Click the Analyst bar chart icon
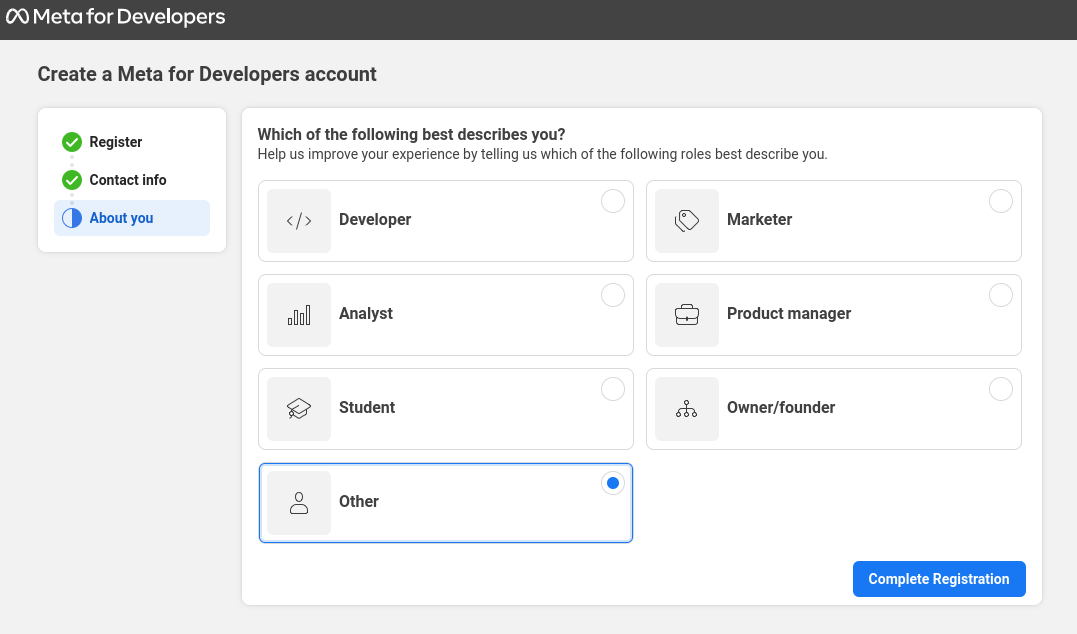 point(299,315)
